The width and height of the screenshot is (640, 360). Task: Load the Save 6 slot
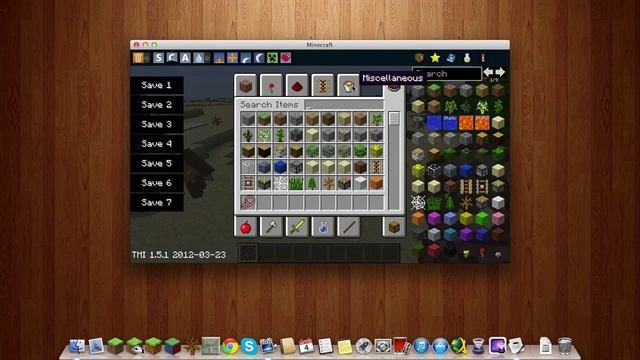[x=157, y=183]
